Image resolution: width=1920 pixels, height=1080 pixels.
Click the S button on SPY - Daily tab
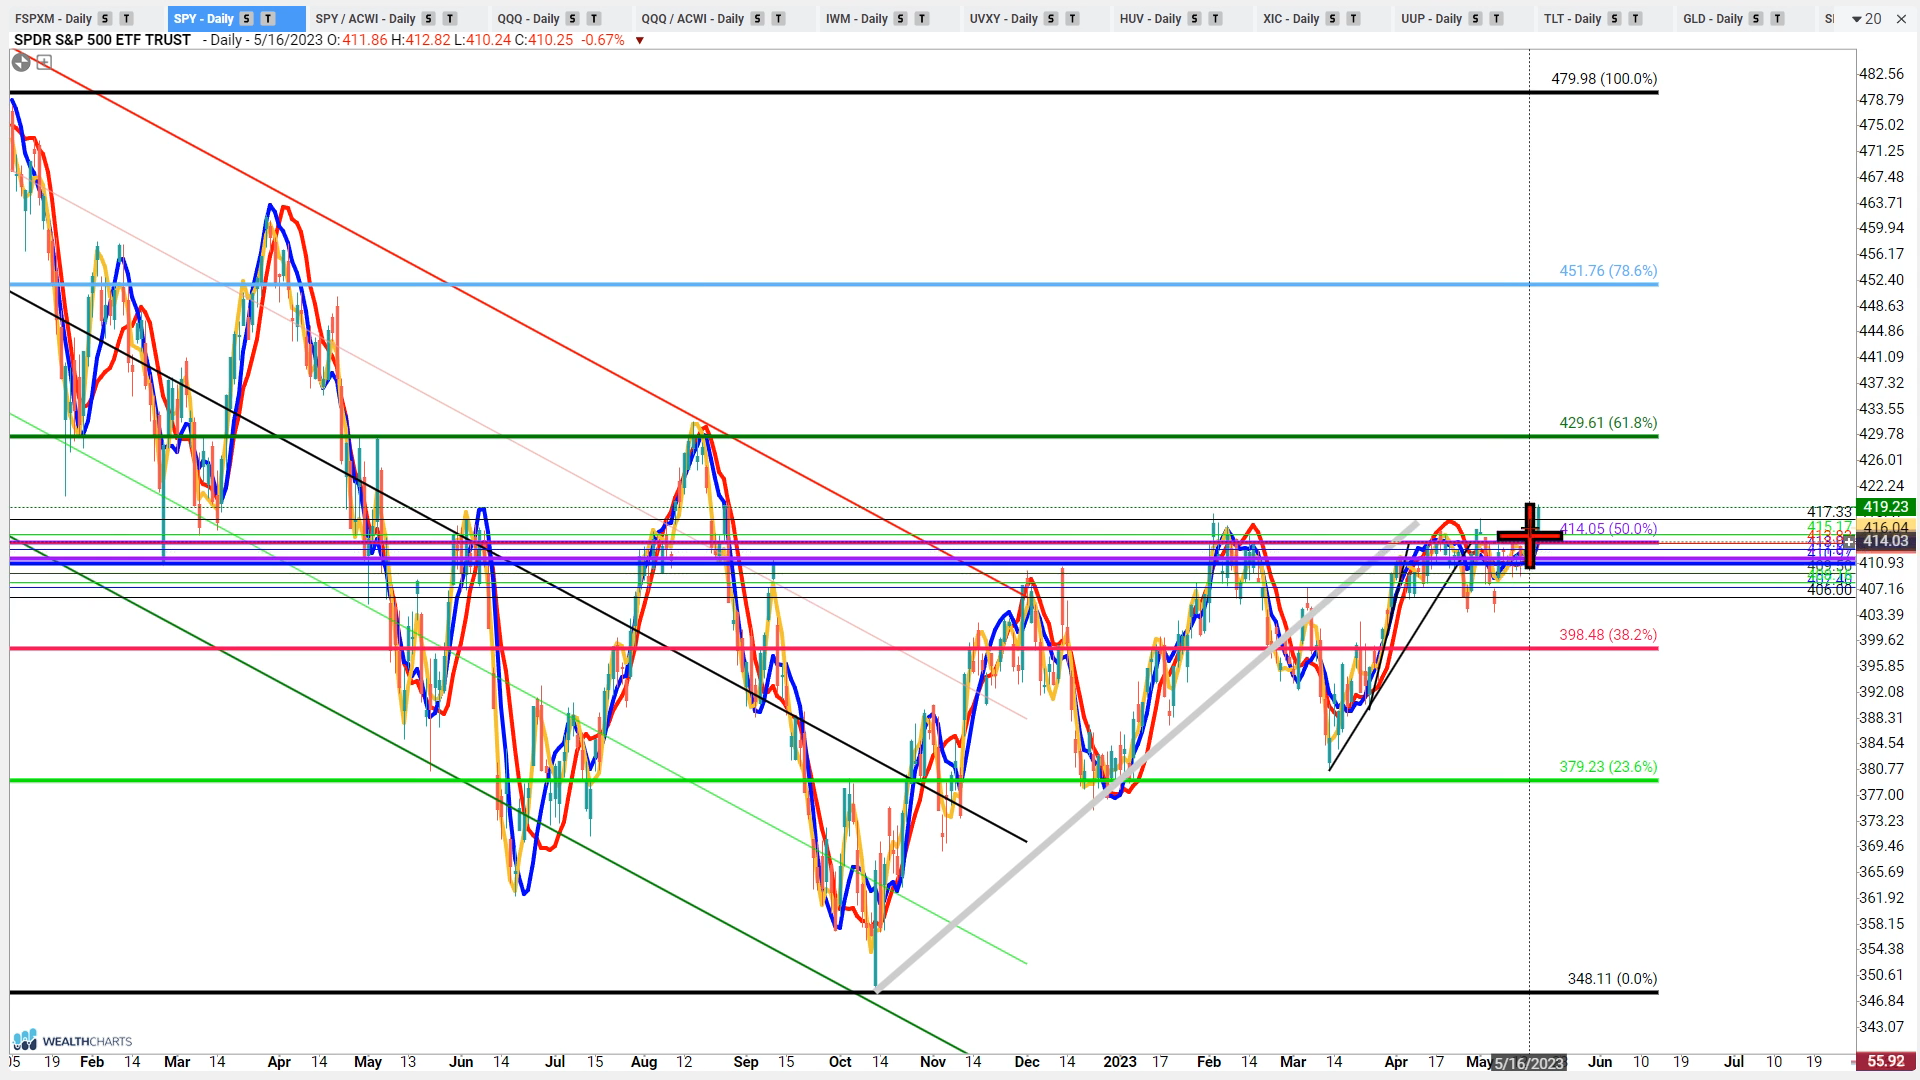click(247, 19)
